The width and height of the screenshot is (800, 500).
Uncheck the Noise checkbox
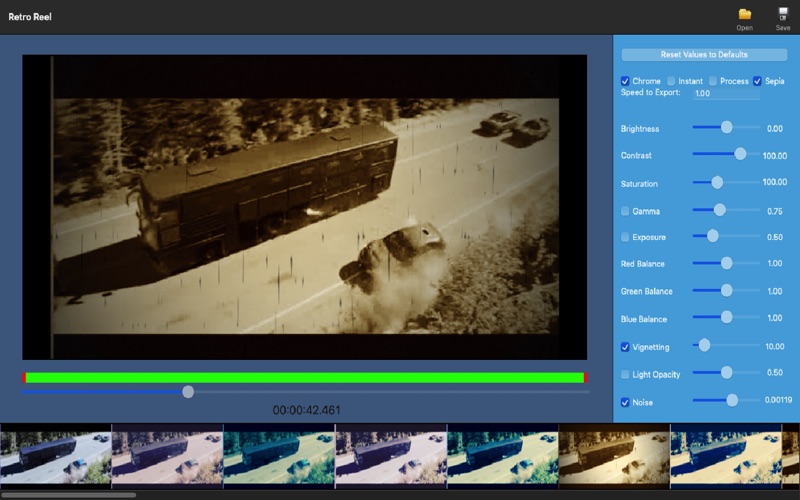625,402
